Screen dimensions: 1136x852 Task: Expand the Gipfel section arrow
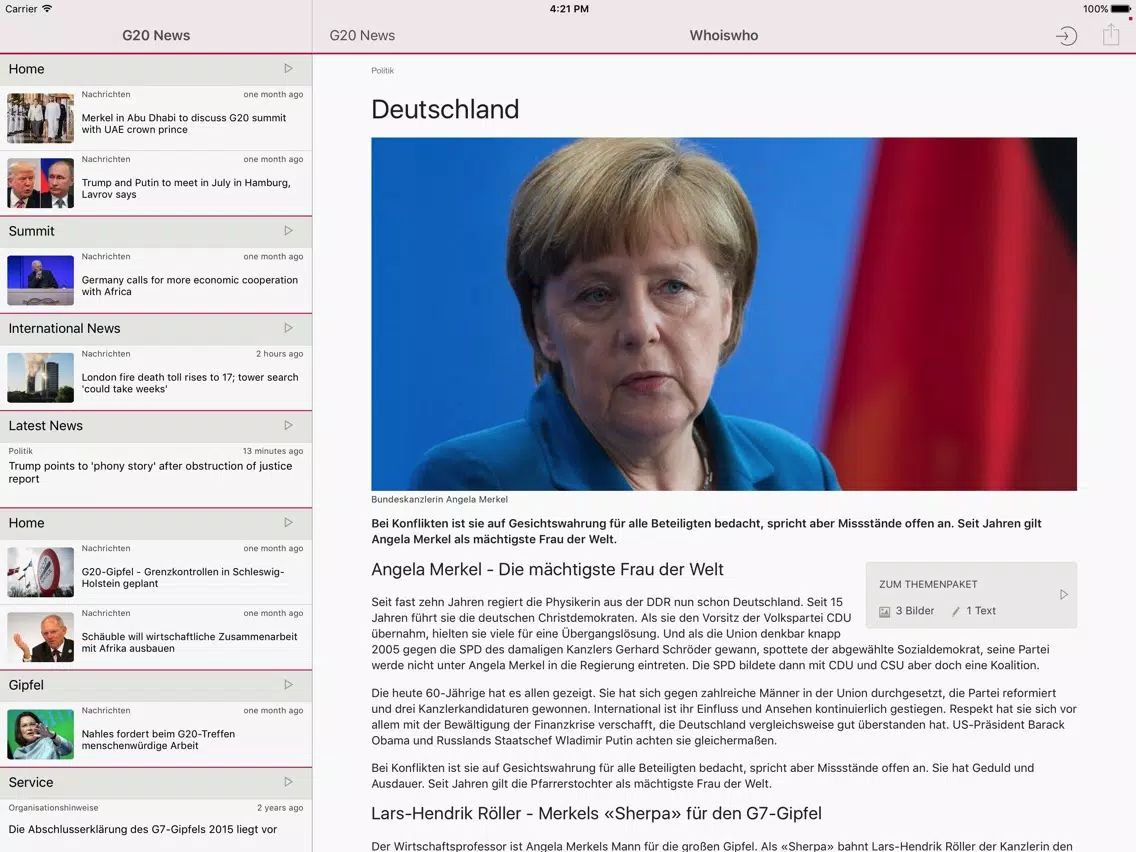tap(288, 685)
